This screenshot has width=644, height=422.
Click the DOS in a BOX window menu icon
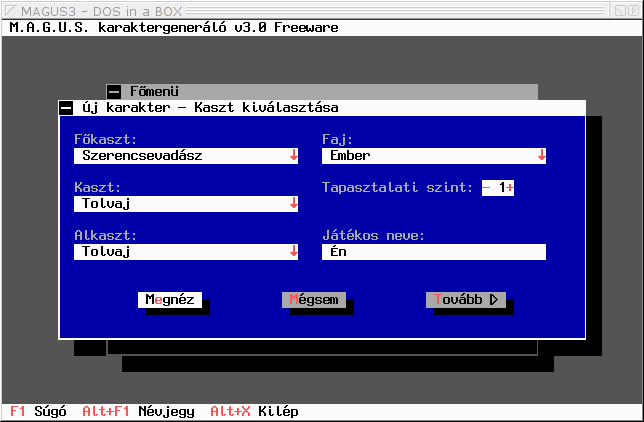pyautogui.click(x=10, y=11)
